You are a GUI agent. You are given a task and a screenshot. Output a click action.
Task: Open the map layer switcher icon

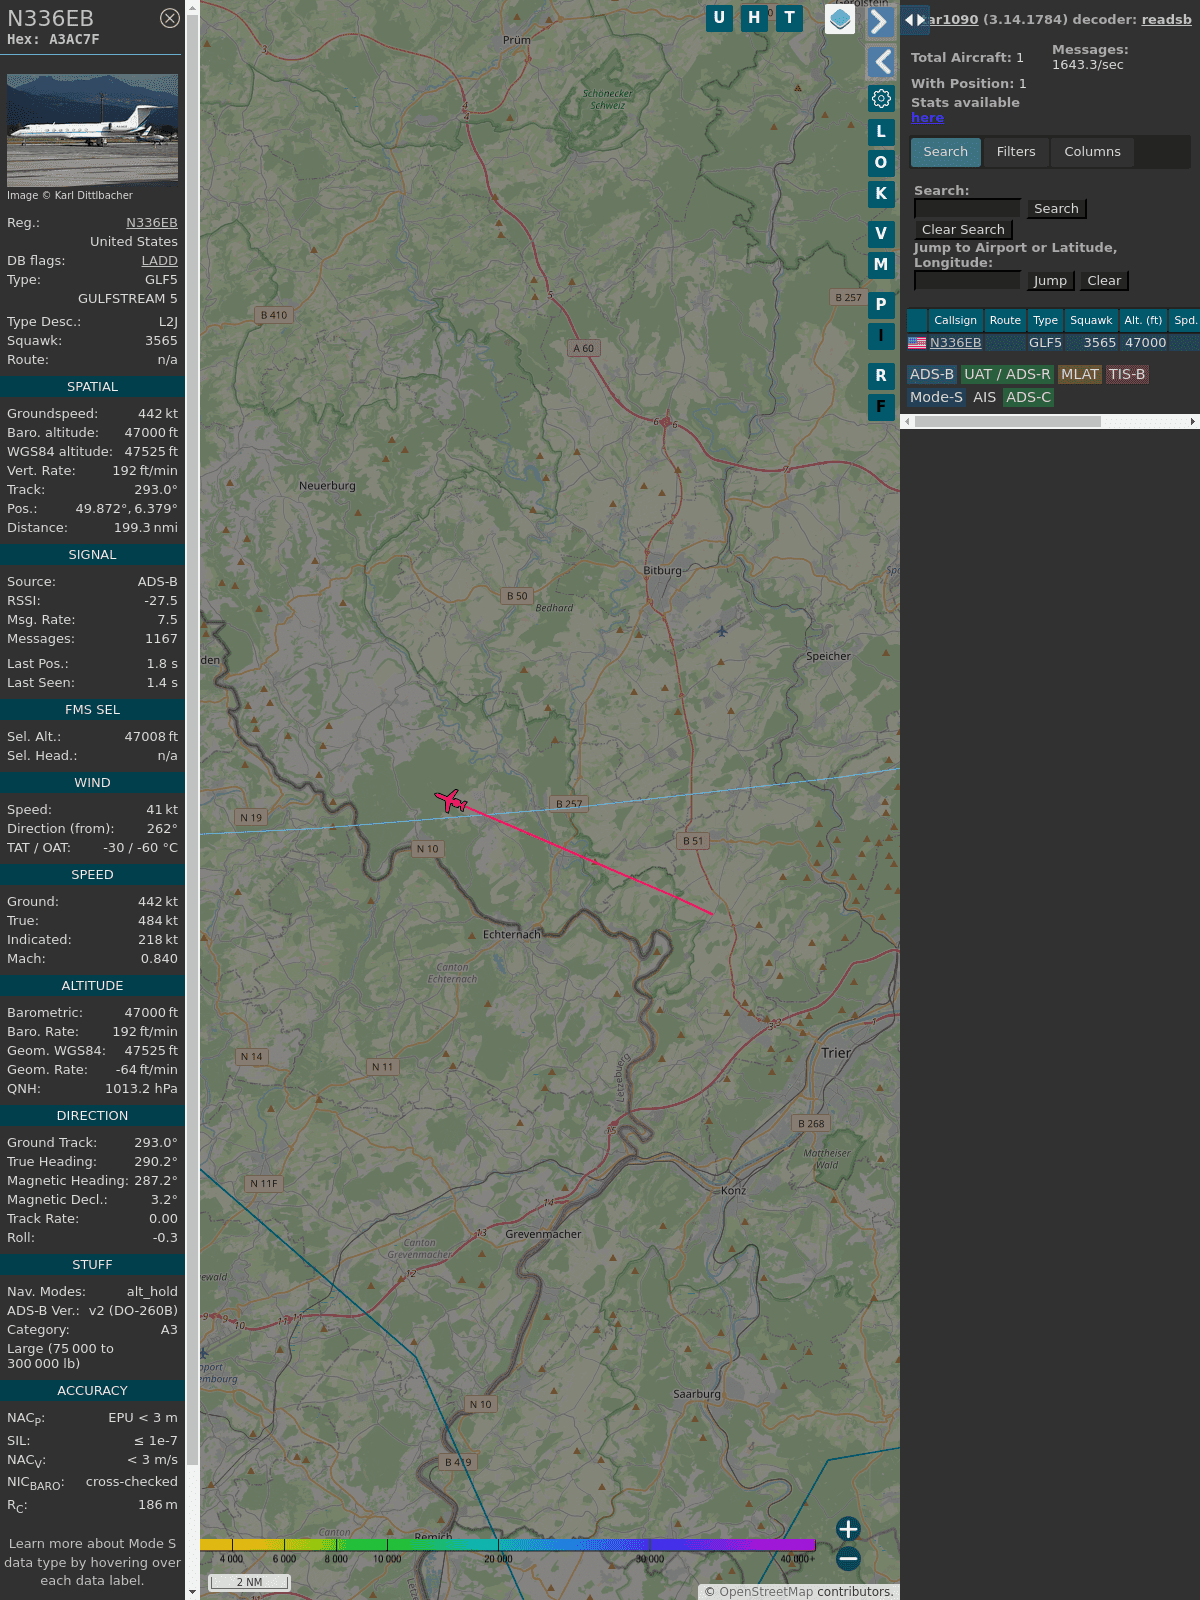coord(840,19)
